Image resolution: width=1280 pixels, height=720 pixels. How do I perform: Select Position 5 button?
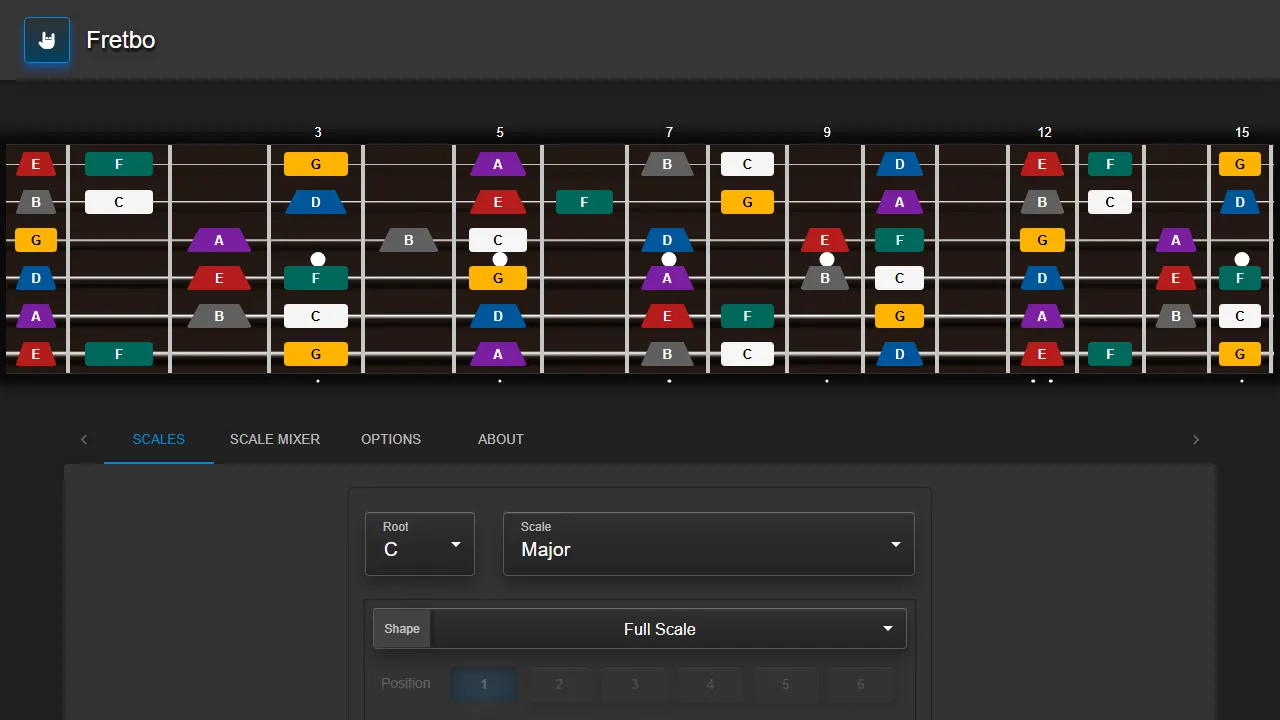[785, 684]
